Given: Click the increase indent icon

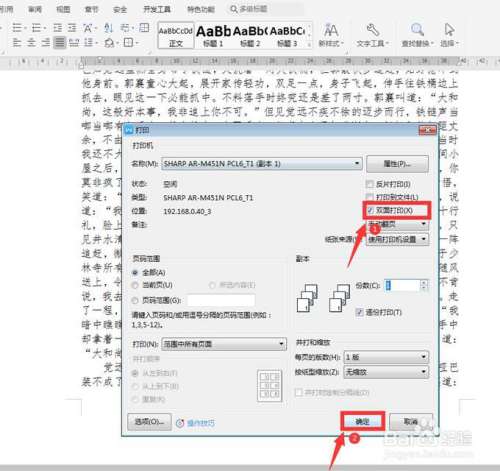Looking at the screenshot, I should pos(72,28).
